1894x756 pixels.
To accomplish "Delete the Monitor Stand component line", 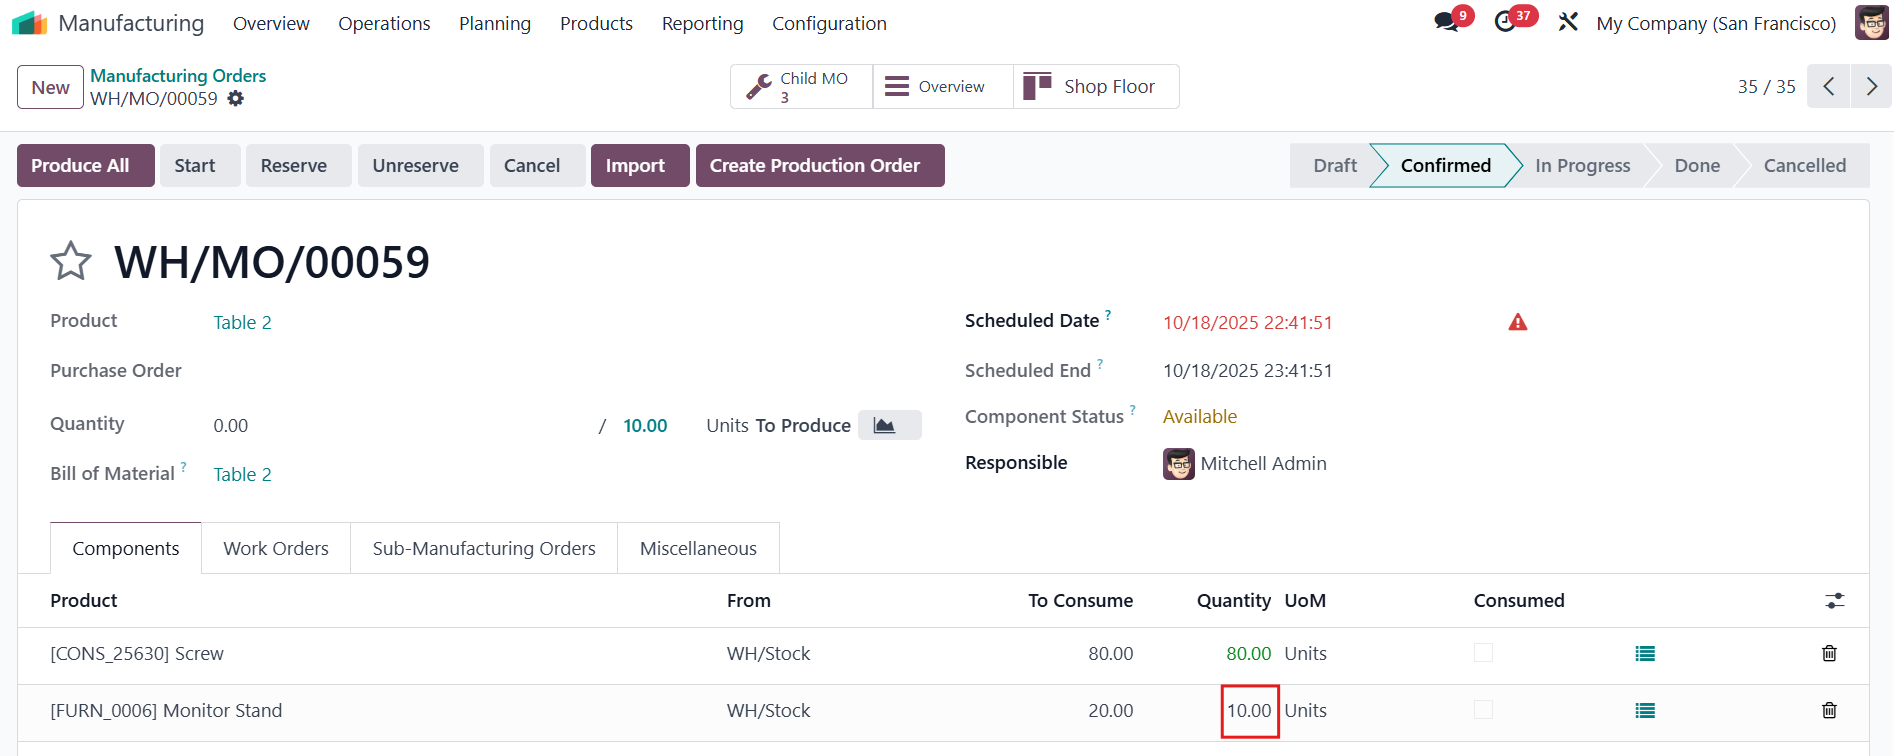I will (1828, 711).
